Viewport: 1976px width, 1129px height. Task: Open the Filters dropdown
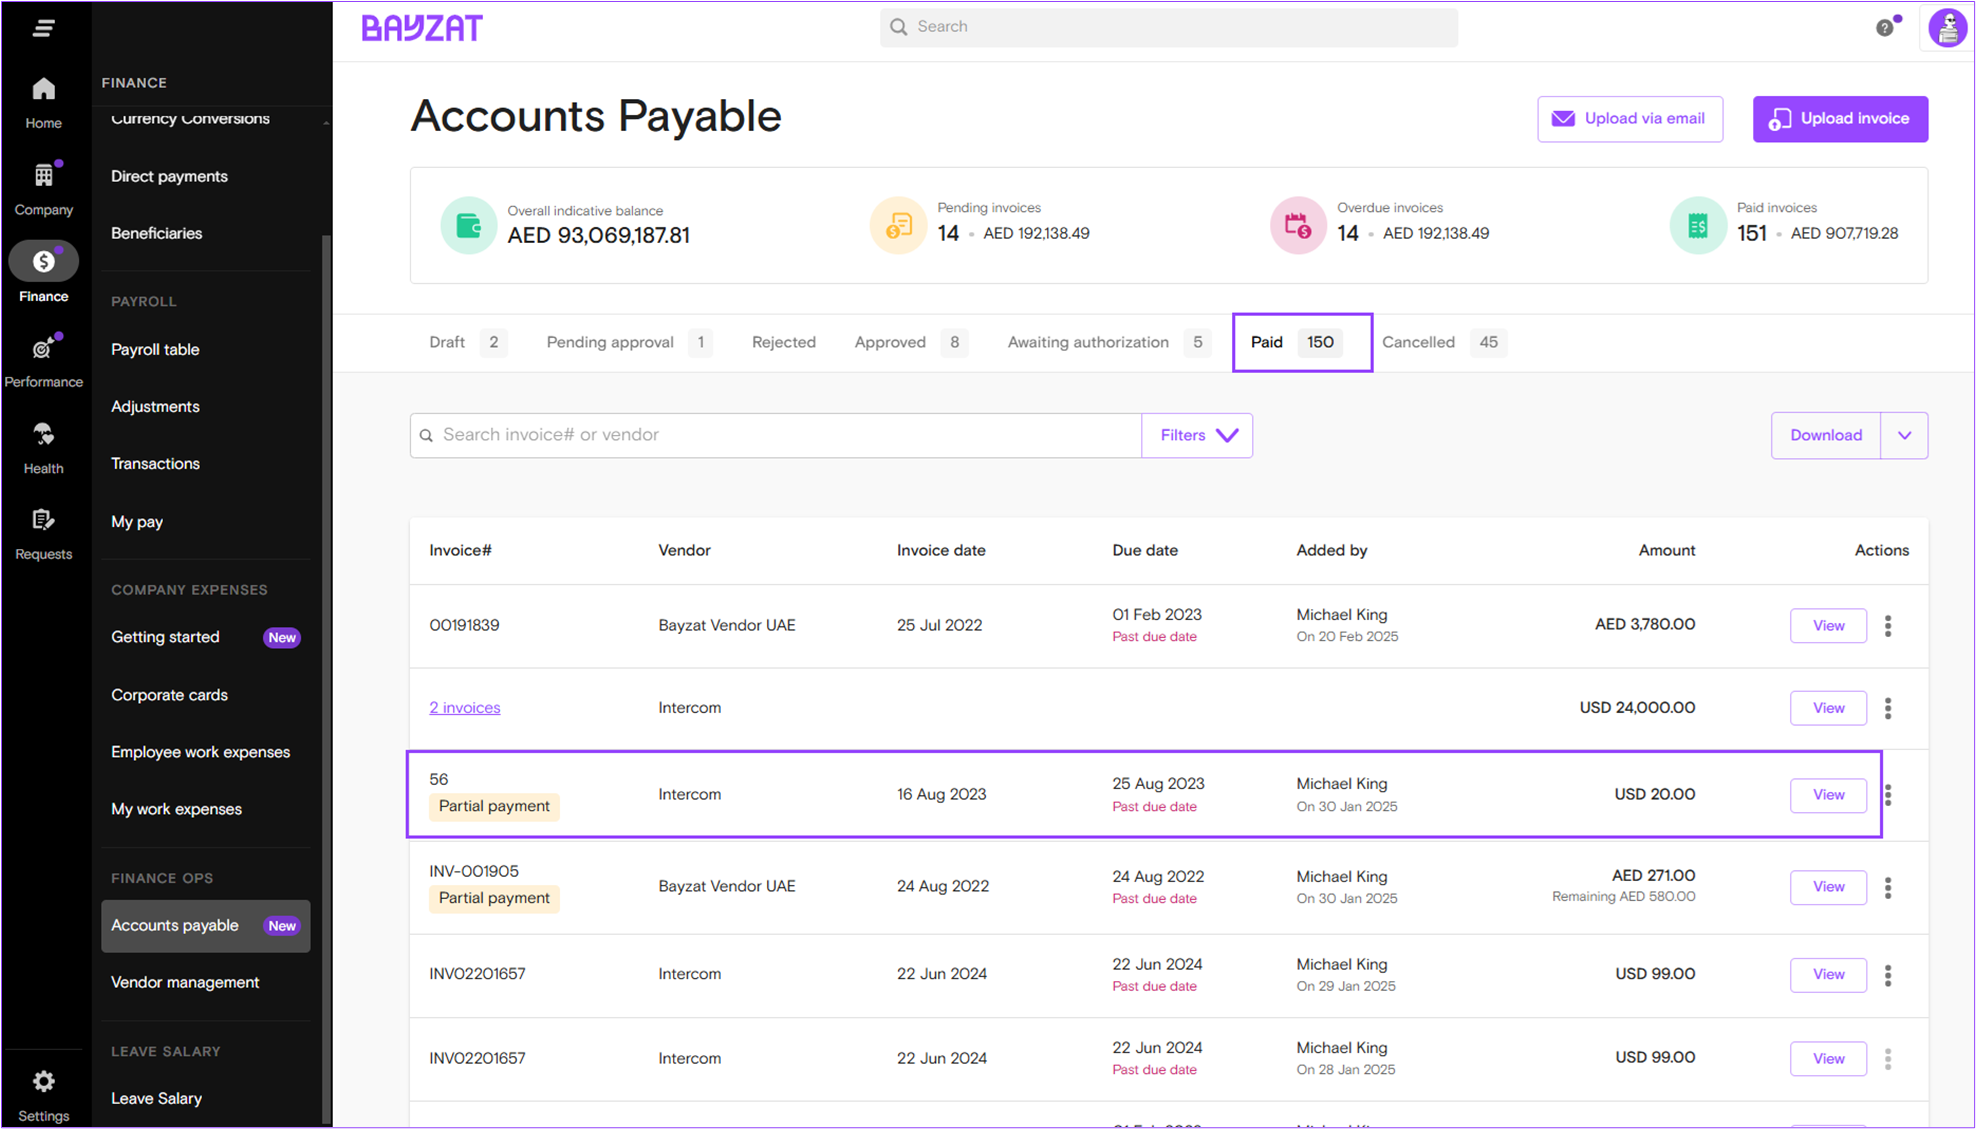(1197, 436)
